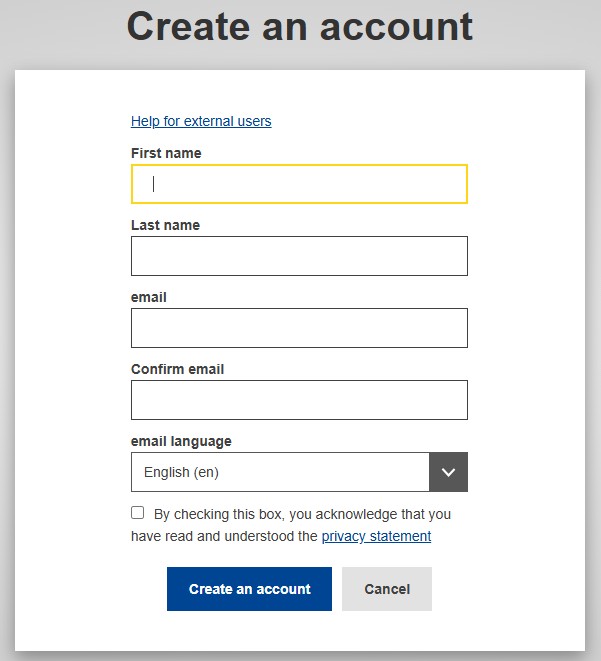Click the email input box
601x661 pixels.
(299, 328)
